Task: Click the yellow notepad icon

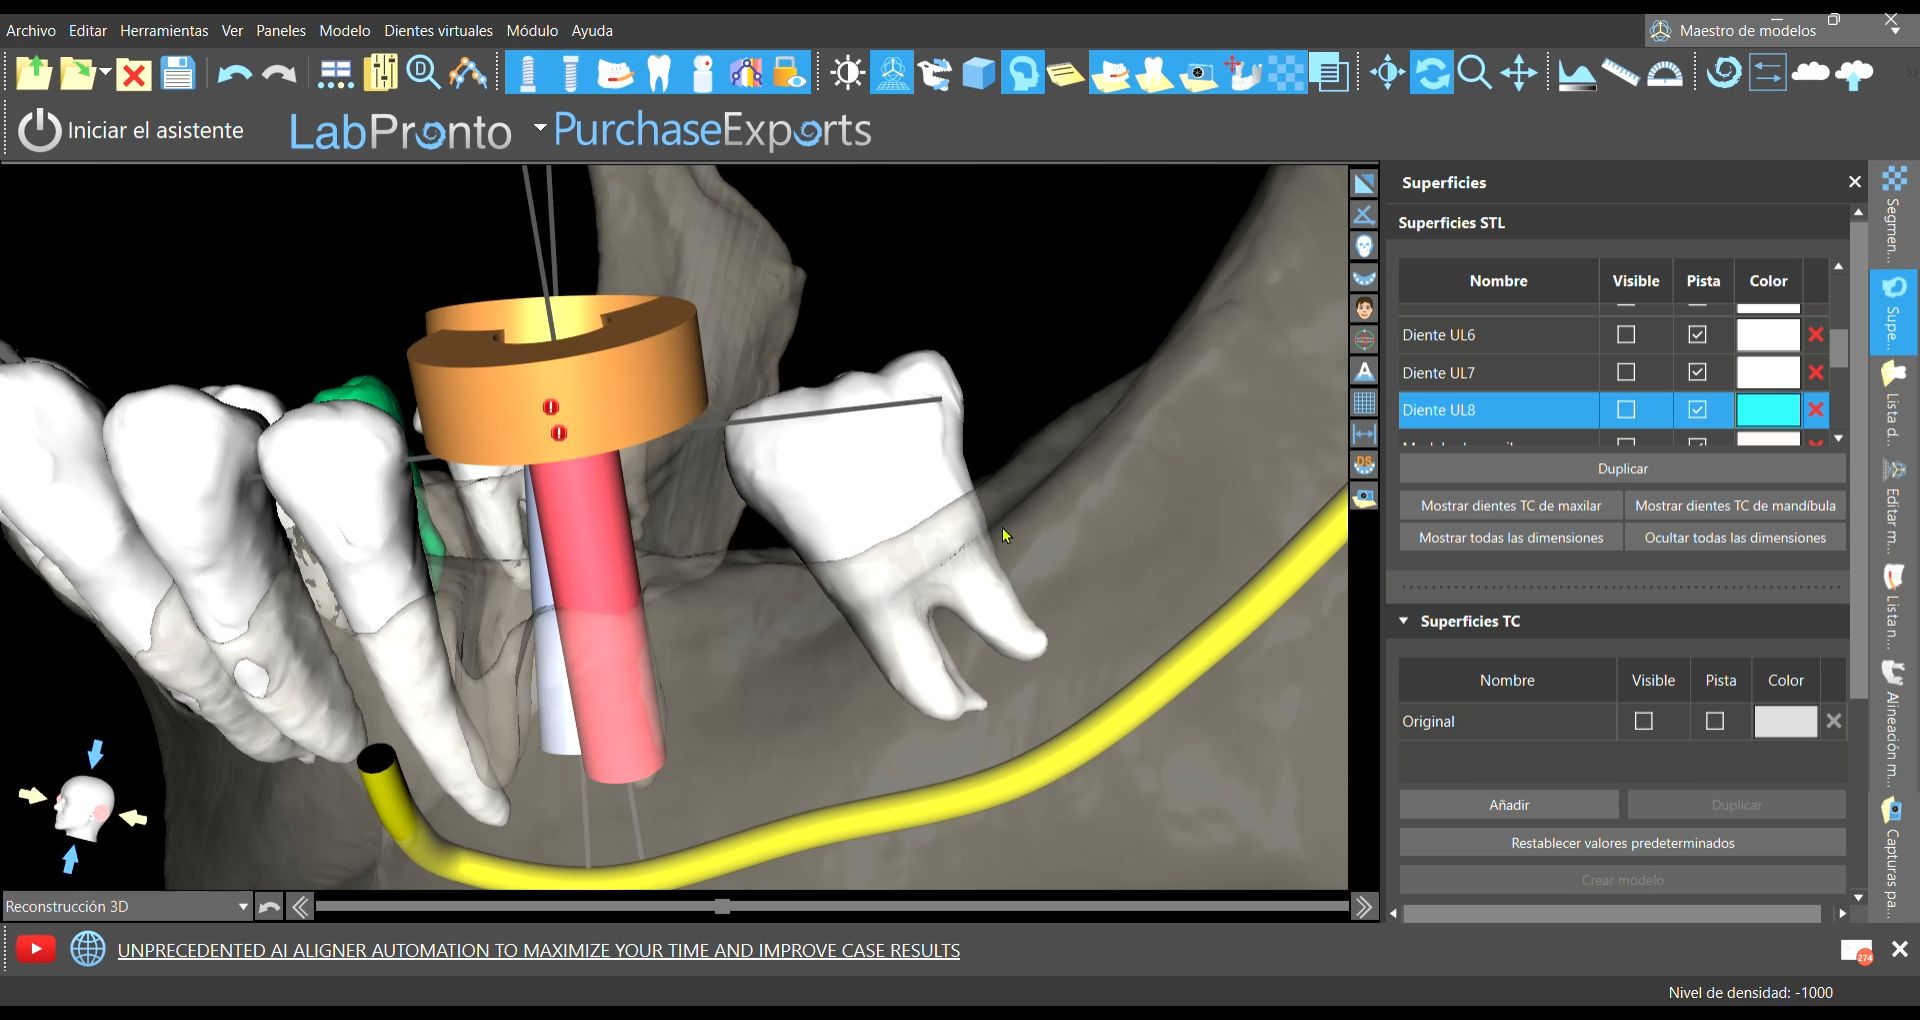Action: (1066, 74)
